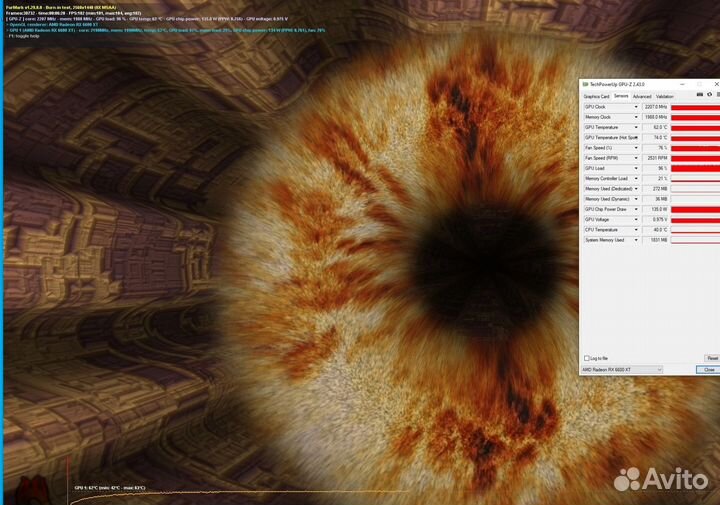This screenshot has height=505, width=720.
Task: Click the F1: toggle help overlay text
Action: (x=23, y=36)
